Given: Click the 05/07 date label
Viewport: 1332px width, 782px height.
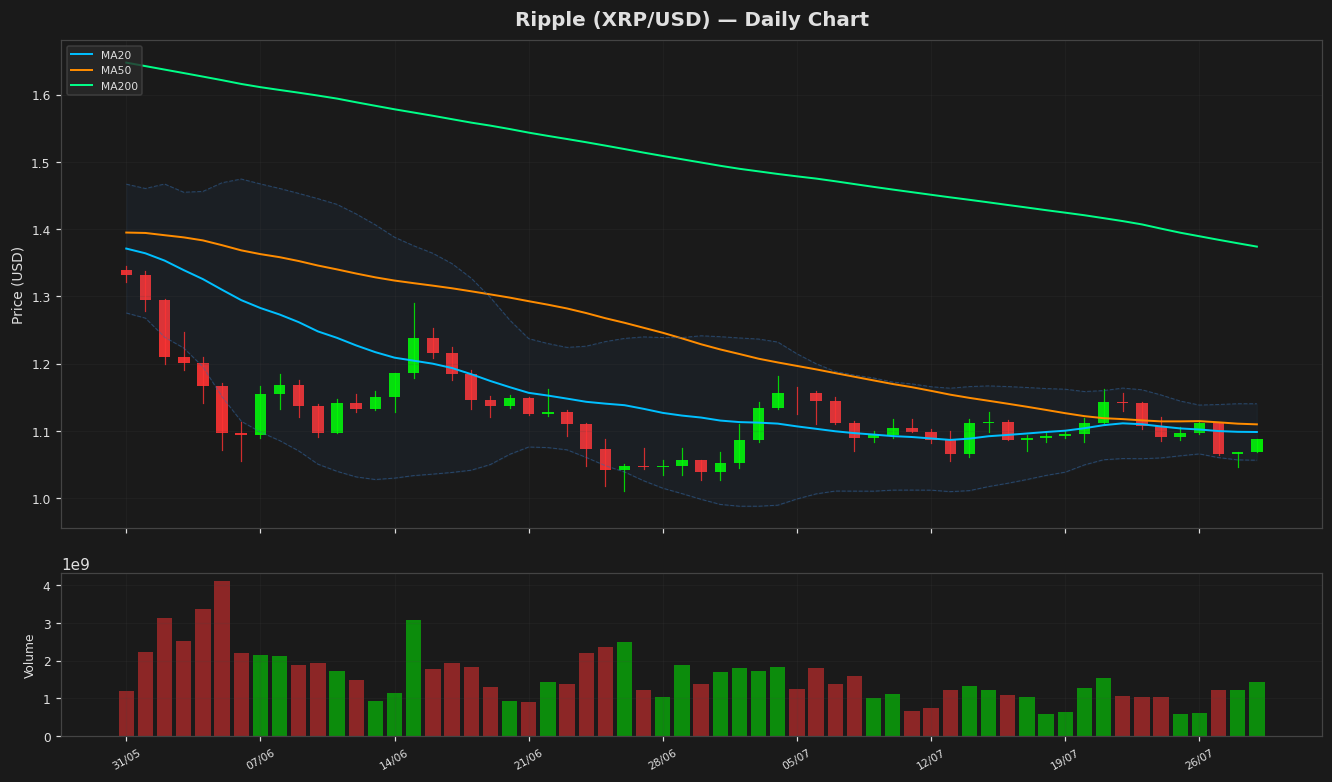Looking at the screenshot, I should click(797, 760).
